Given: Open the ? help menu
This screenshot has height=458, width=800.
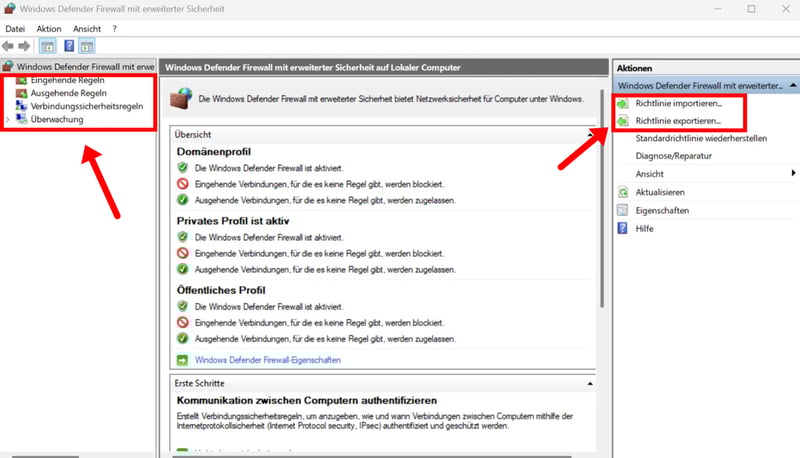Looking at the screenshot, I should click(x=114, y=29).
